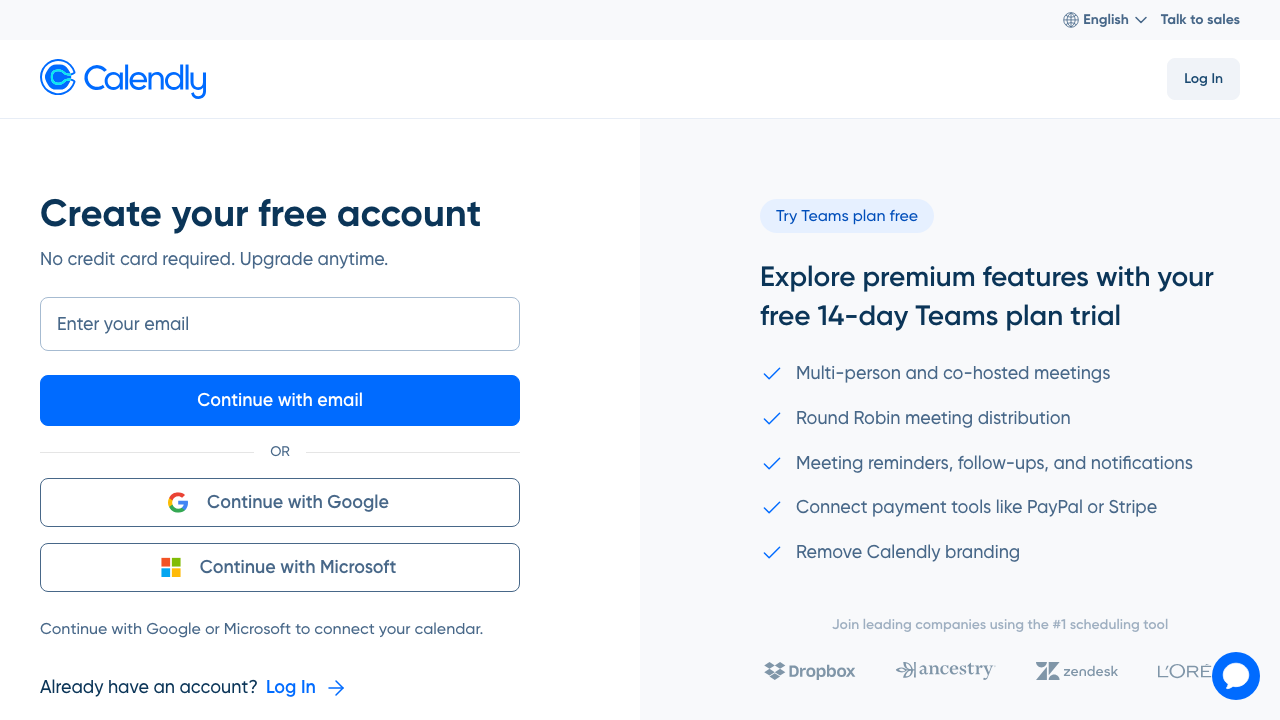Image resolution: width=1280 pixels, height=720 pixels.
Task: Click the Calendly logo
Action: pos(122,78)
